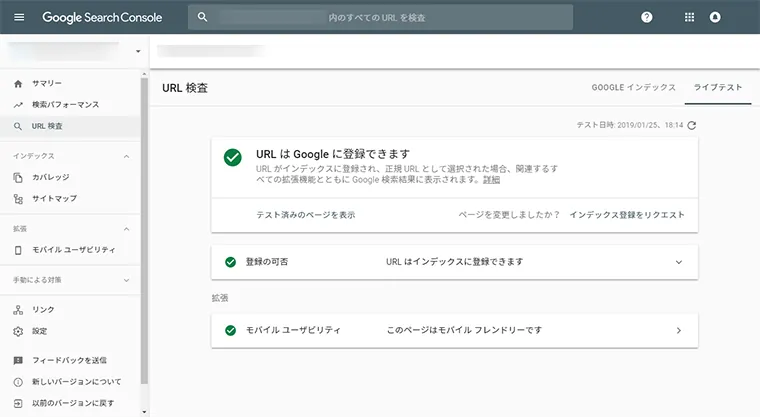This screenshot has height=417, width=760.
Task: Expand the 登録の可否 row chevron
Action: click(x=679, y=262)
